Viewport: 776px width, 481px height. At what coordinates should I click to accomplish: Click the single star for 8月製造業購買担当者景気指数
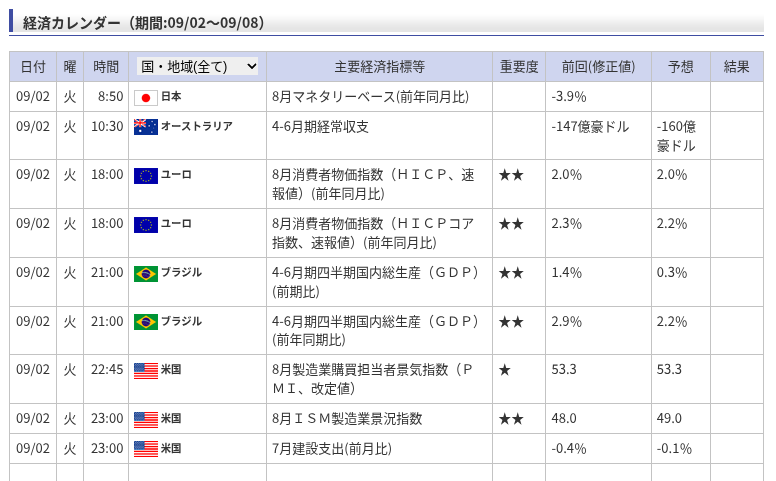point(505,370)
